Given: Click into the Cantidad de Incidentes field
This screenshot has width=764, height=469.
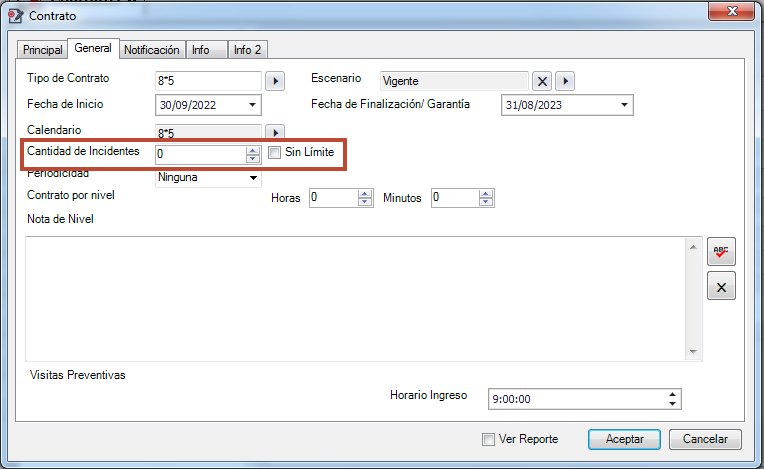Looking at the screenshot, I should click(201, 154).
